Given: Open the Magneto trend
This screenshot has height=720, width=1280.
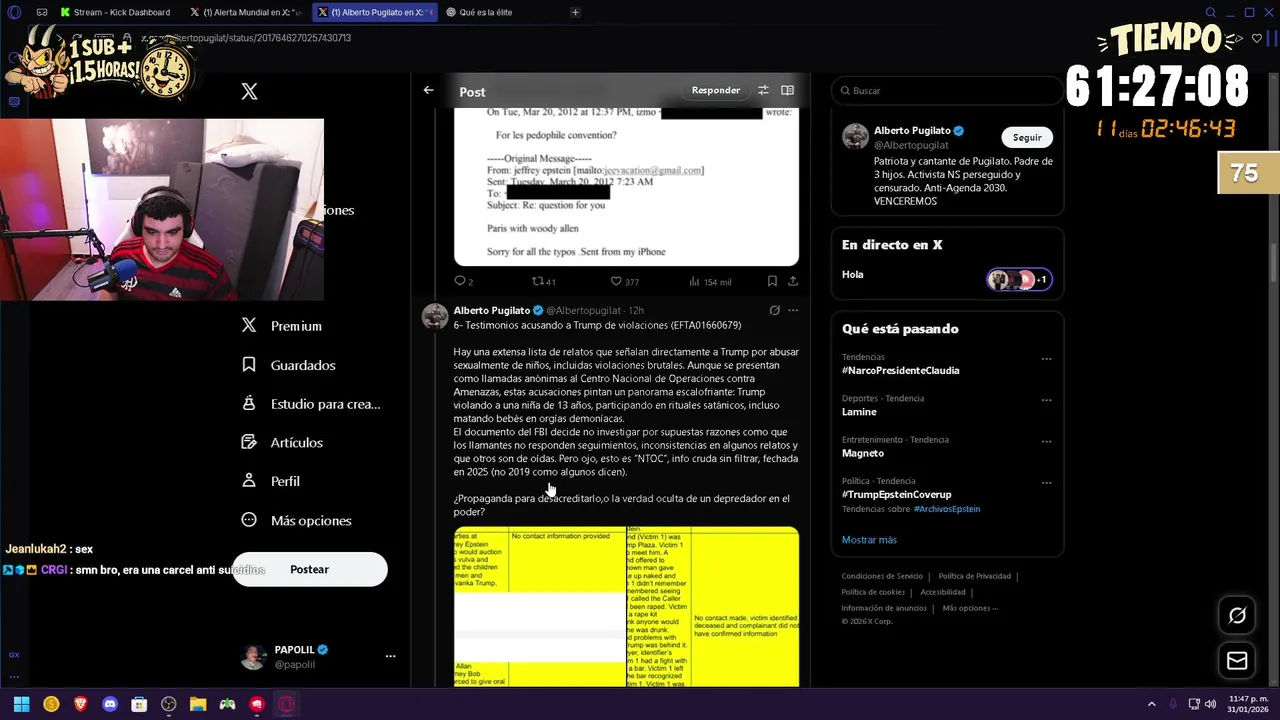Looking at the screenshot, I should [x=863, y=453].
